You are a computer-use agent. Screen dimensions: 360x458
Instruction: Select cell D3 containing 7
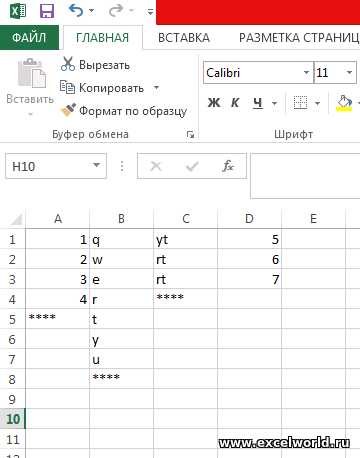click(x=250, y=279)
